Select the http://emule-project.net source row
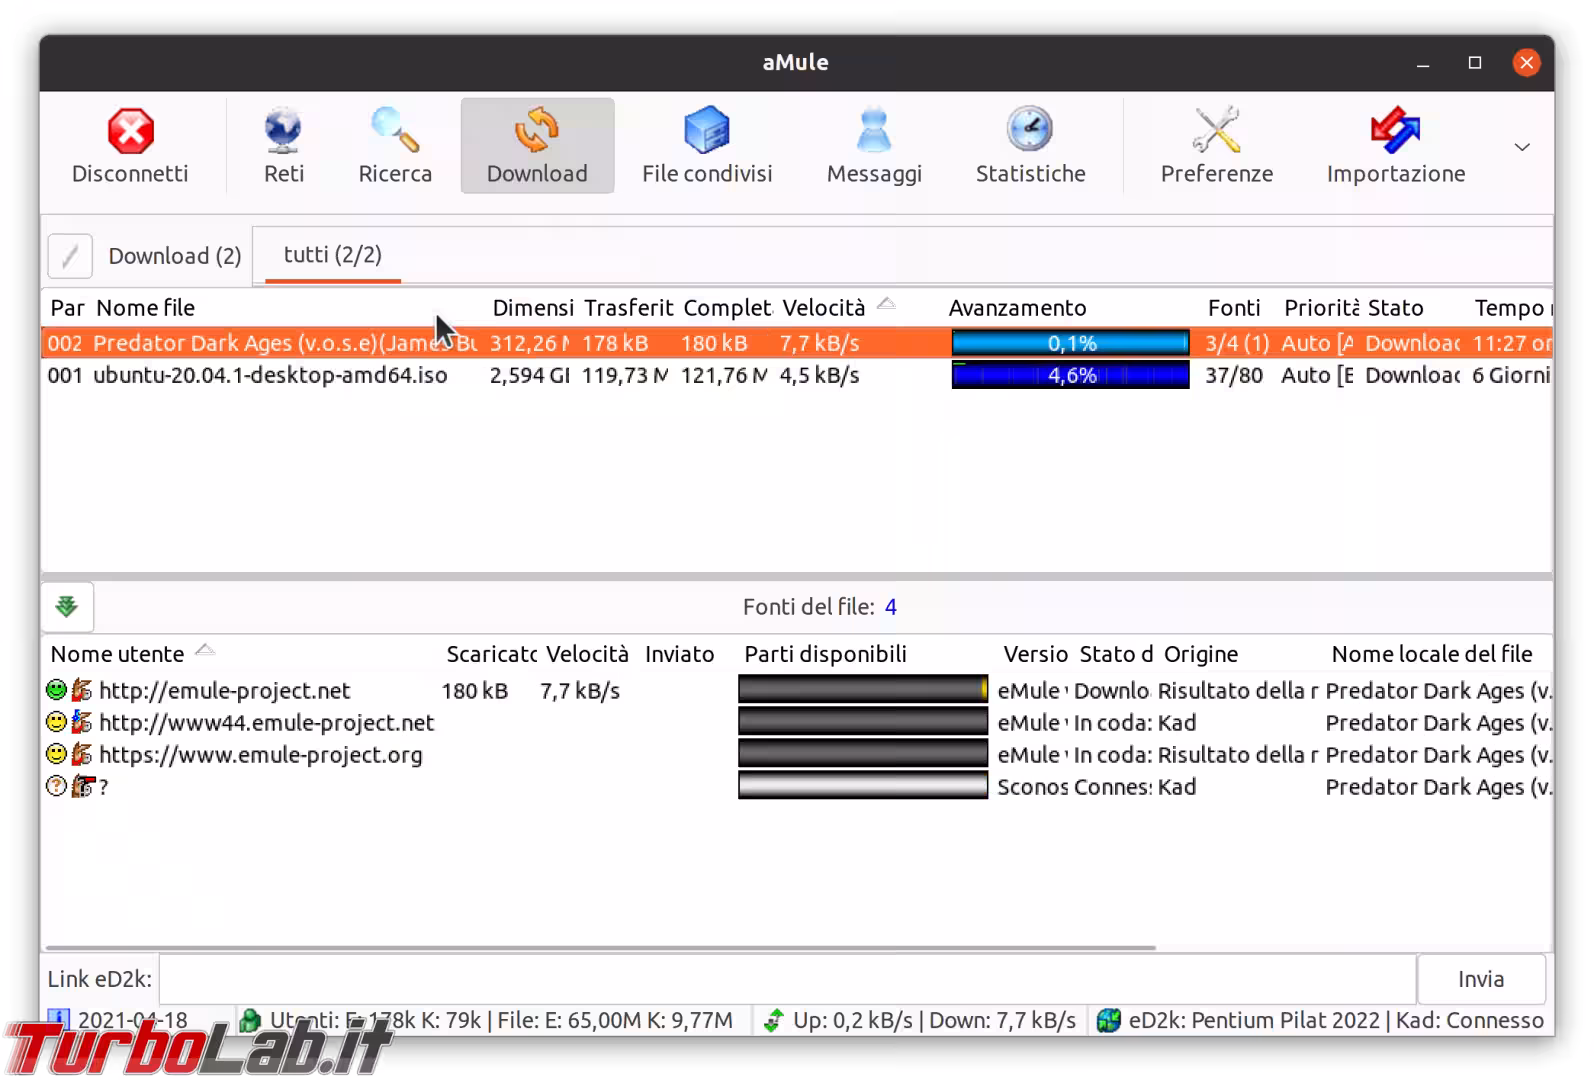The width and height of the screenshot is (1594, 1080). pos(224,691)
